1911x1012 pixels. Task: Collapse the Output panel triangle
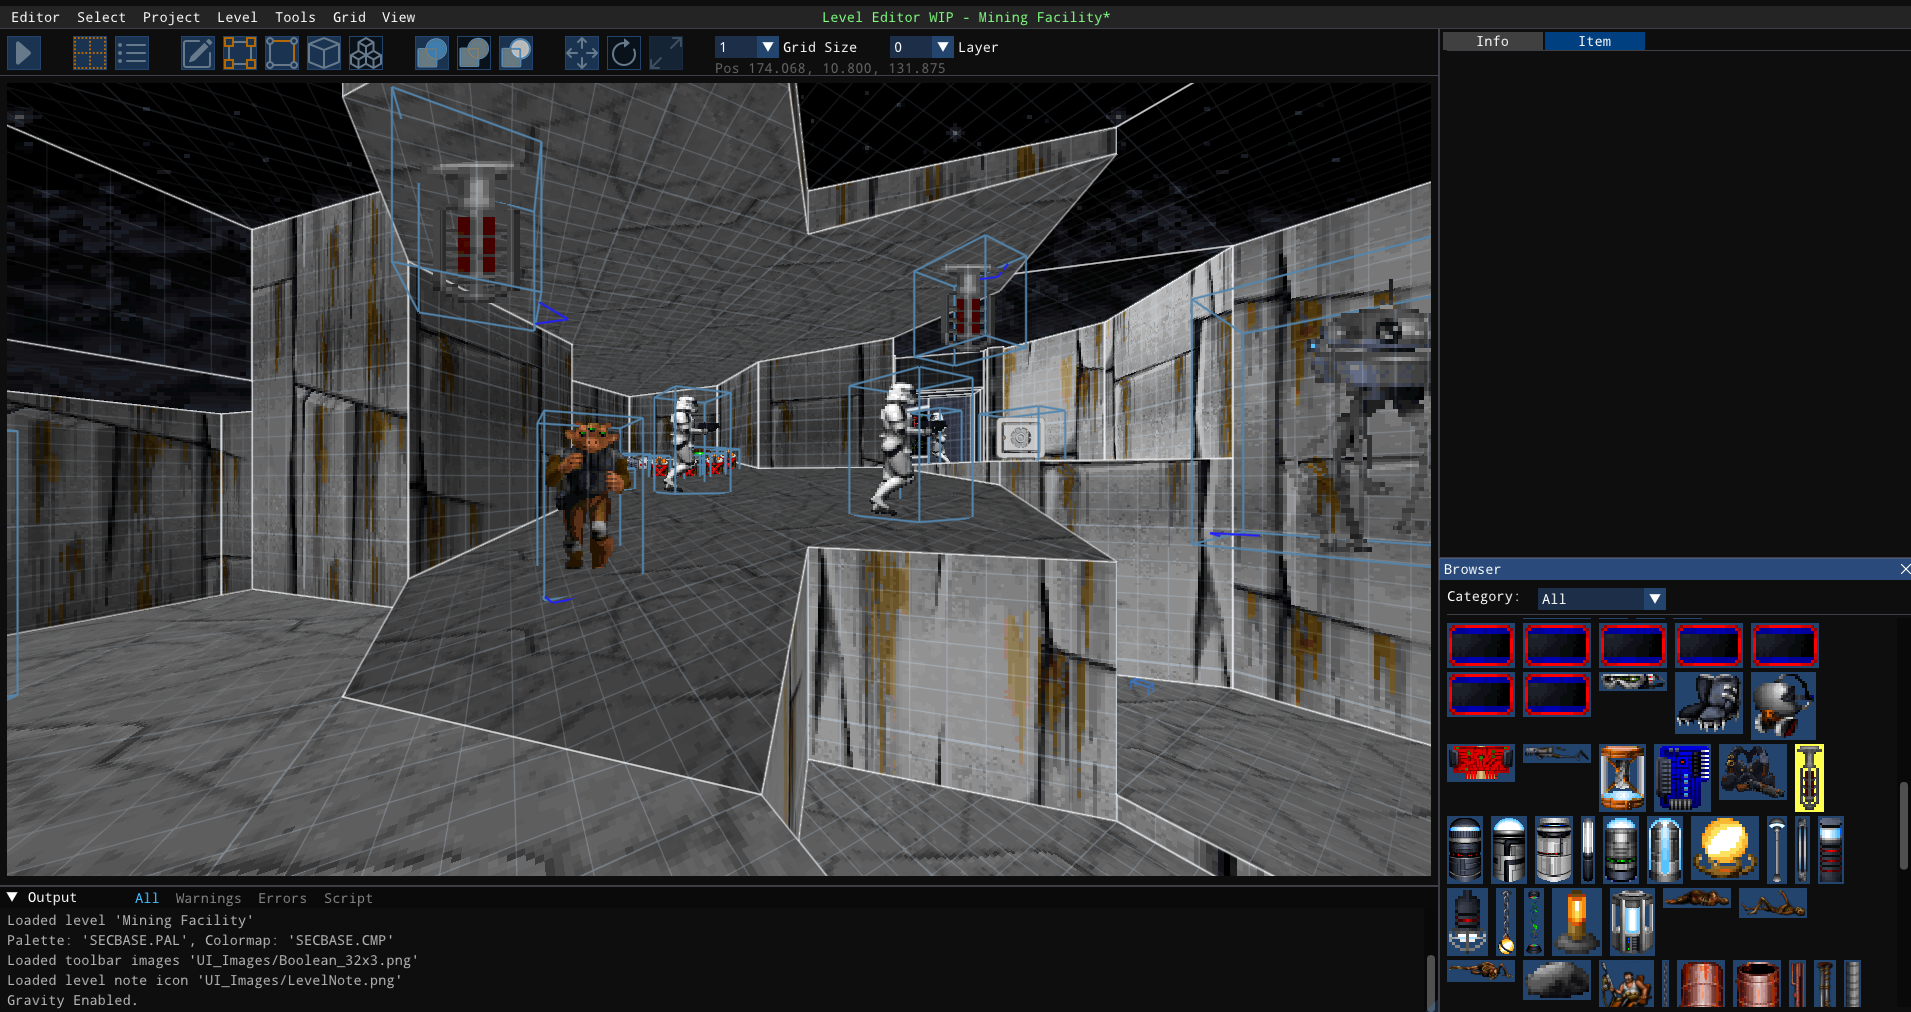coord(13,897)
